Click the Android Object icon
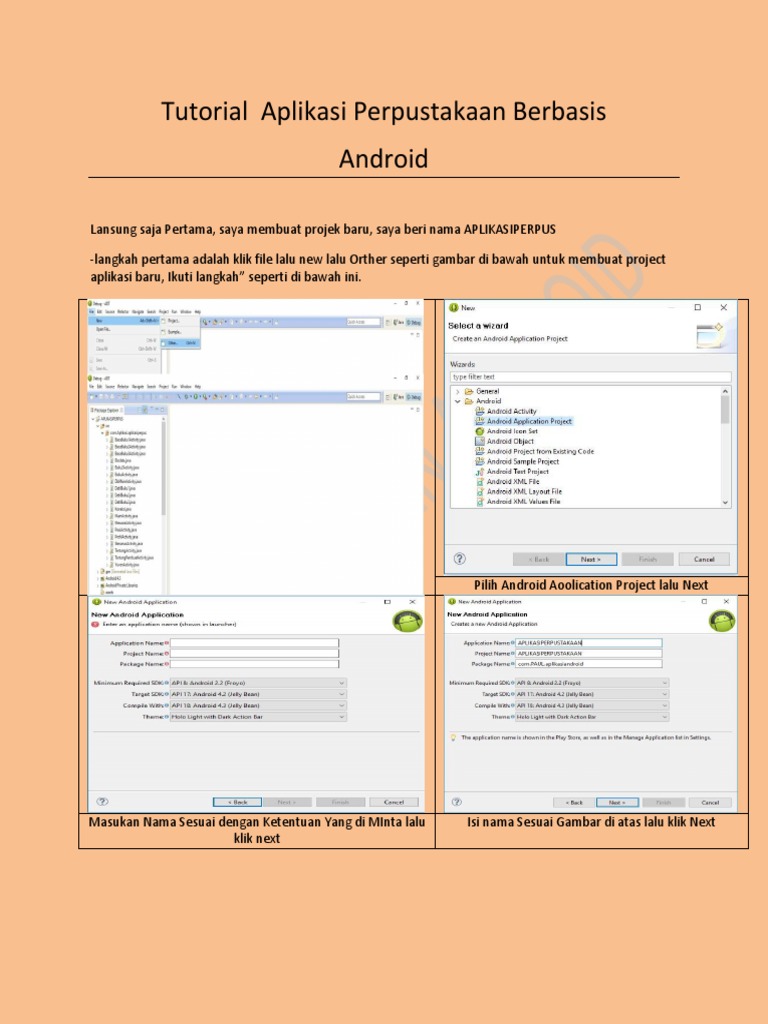The width and height of the screenshot is (768, 1024). point(479,441)
